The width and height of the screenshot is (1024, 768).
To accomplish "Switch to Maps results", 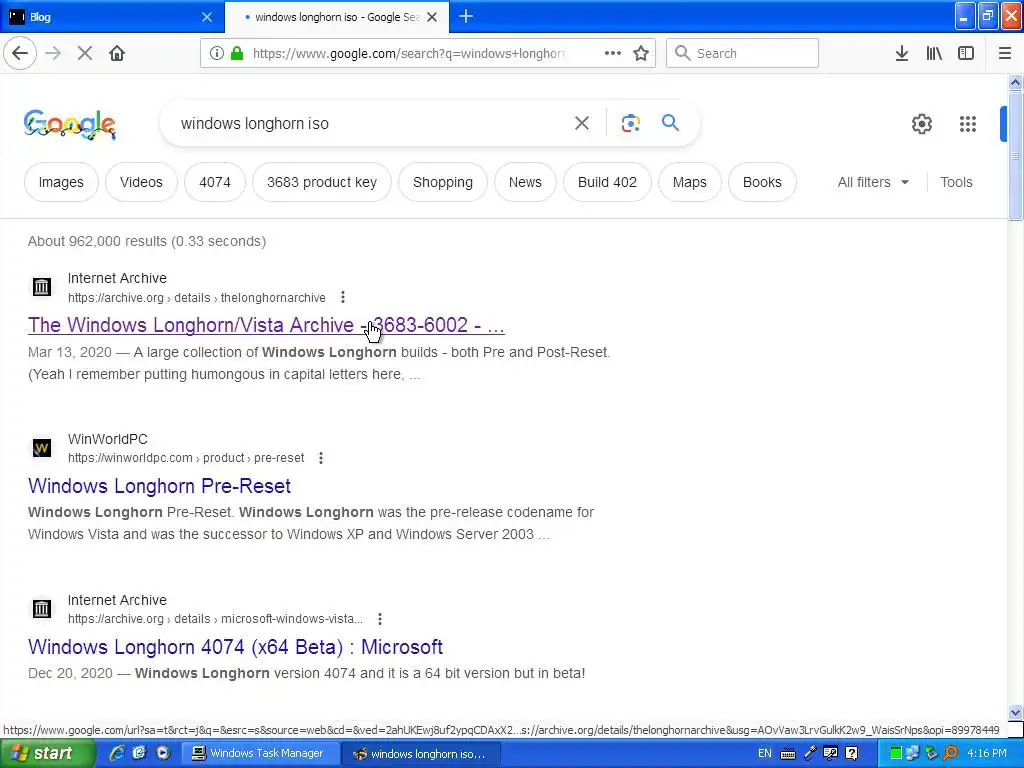I will point(690,182).
